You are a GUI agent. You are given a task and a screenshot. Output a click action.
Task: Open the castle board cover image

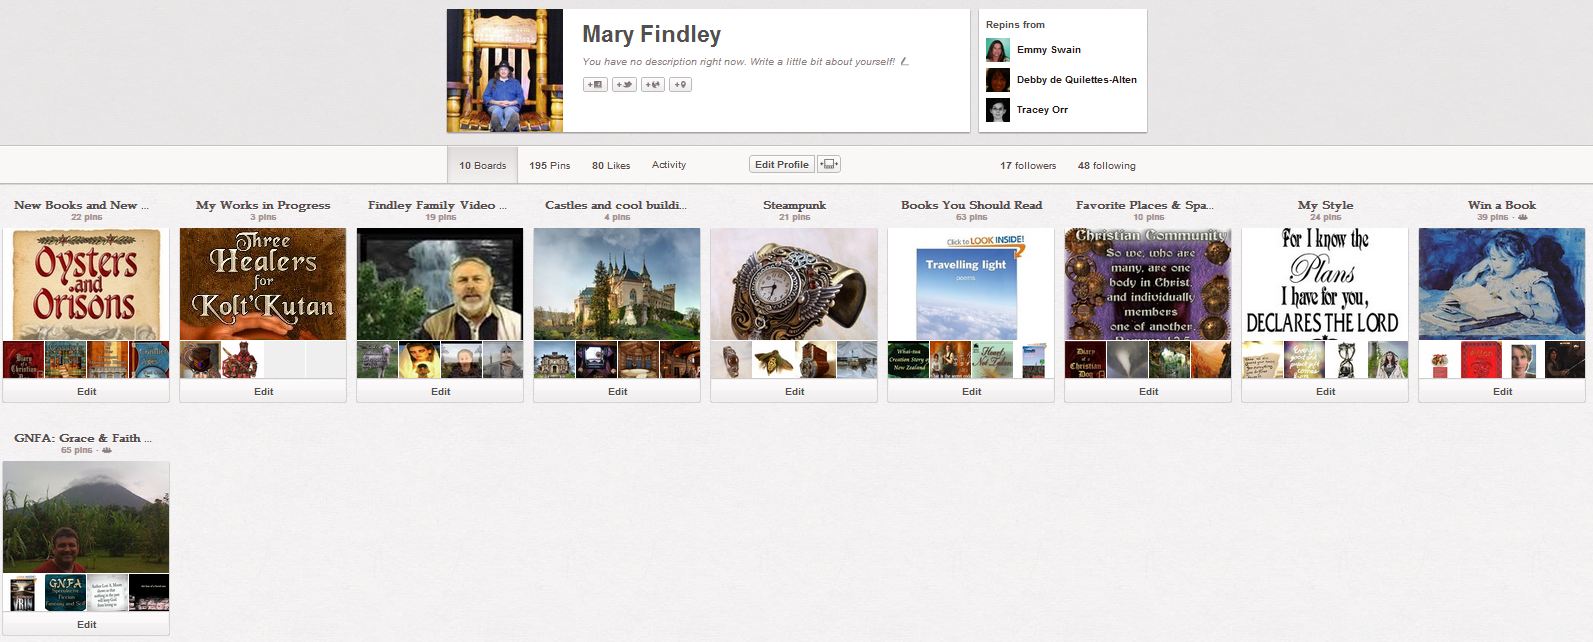[617, 284]
